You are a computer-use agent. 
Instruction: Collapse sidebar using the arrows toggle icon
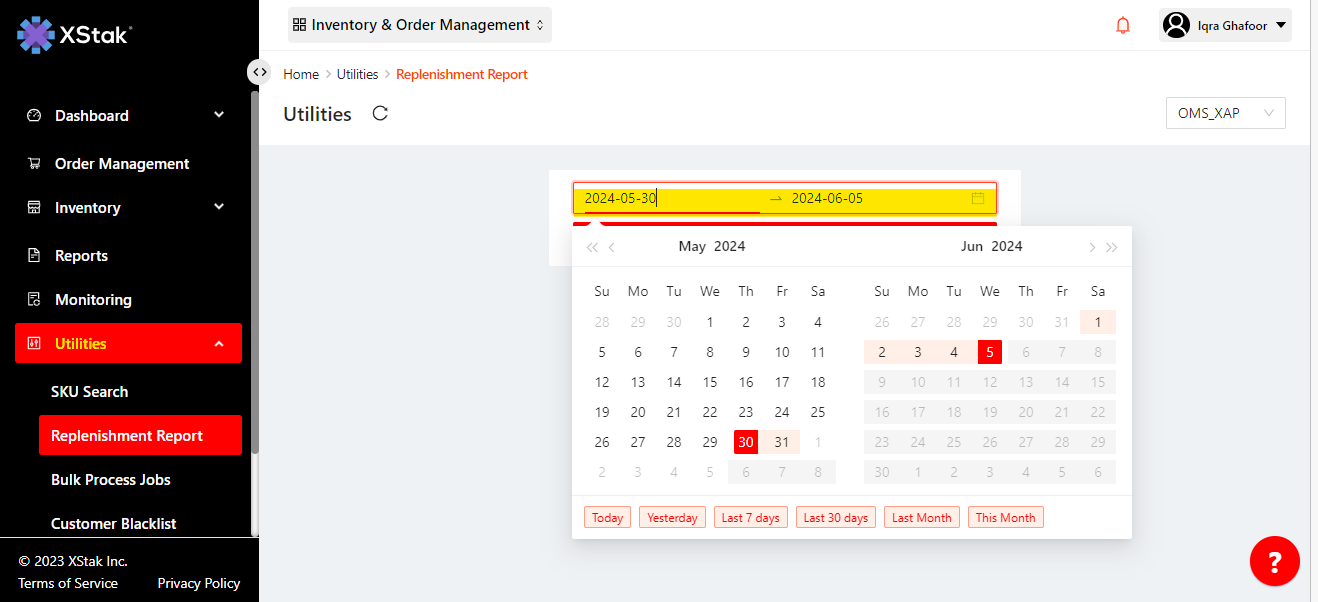259,72
